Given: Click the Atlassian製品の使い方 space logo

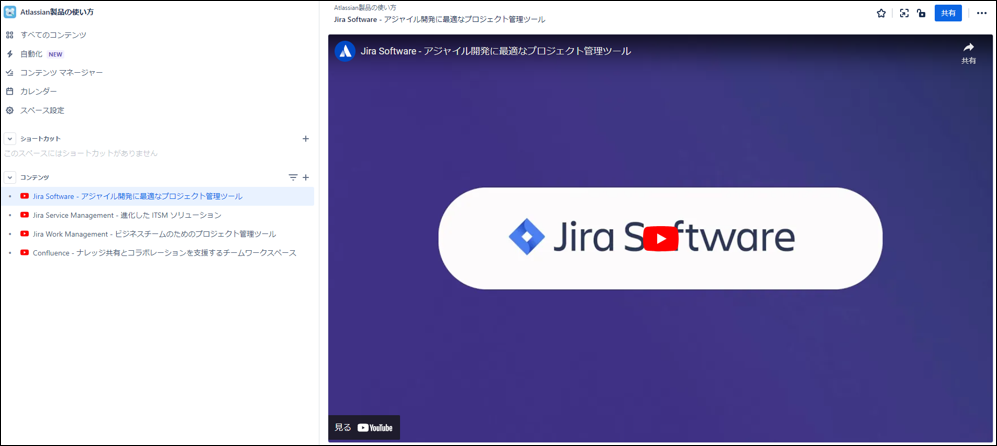Looking at the screenshot, I should point(10,13).
